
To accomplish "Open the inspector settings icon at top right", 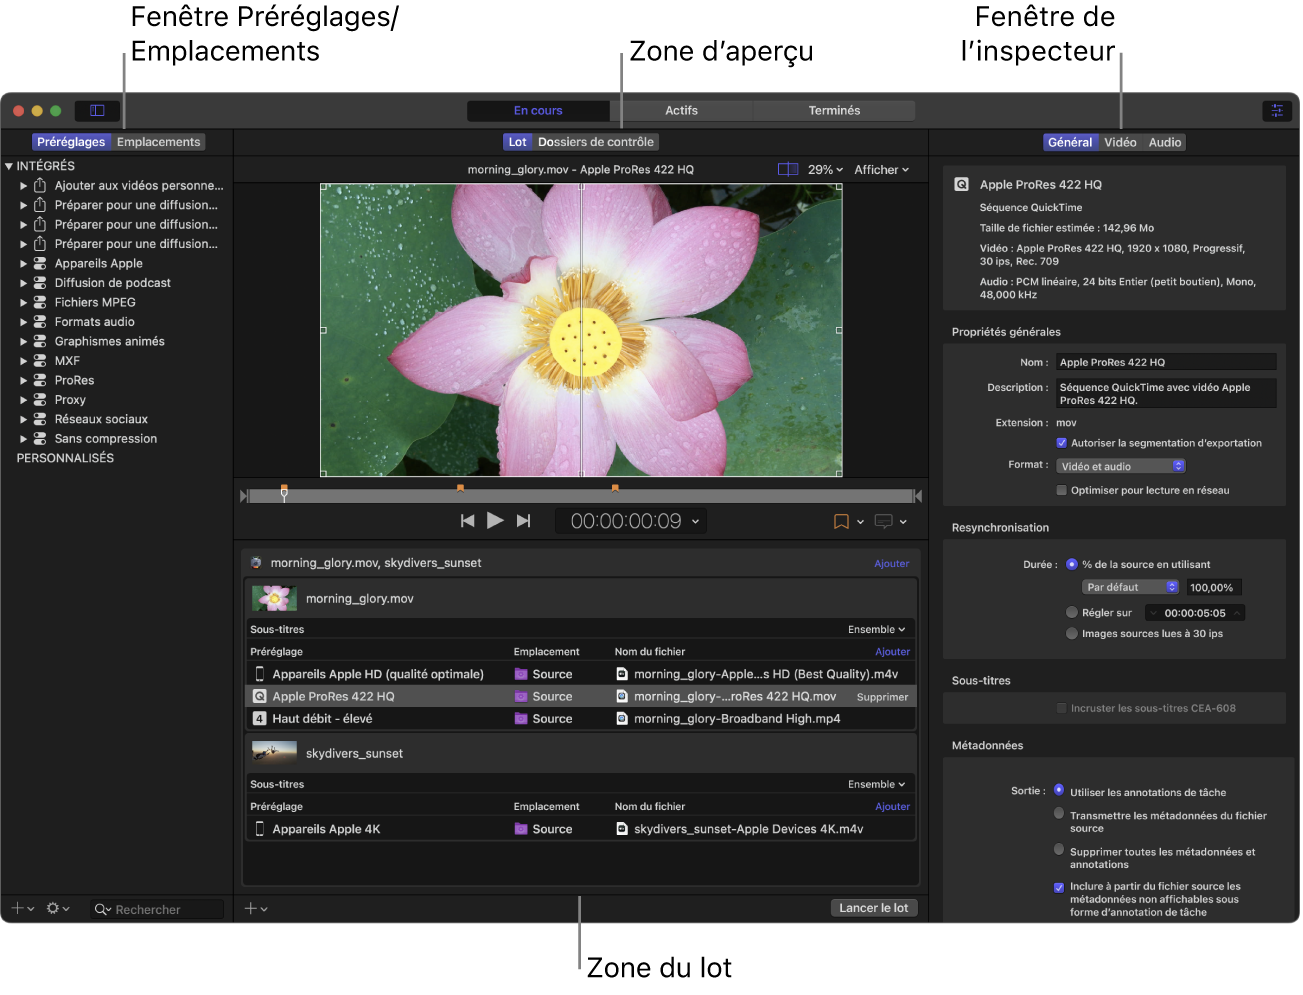I will (x=1276, y=111).
